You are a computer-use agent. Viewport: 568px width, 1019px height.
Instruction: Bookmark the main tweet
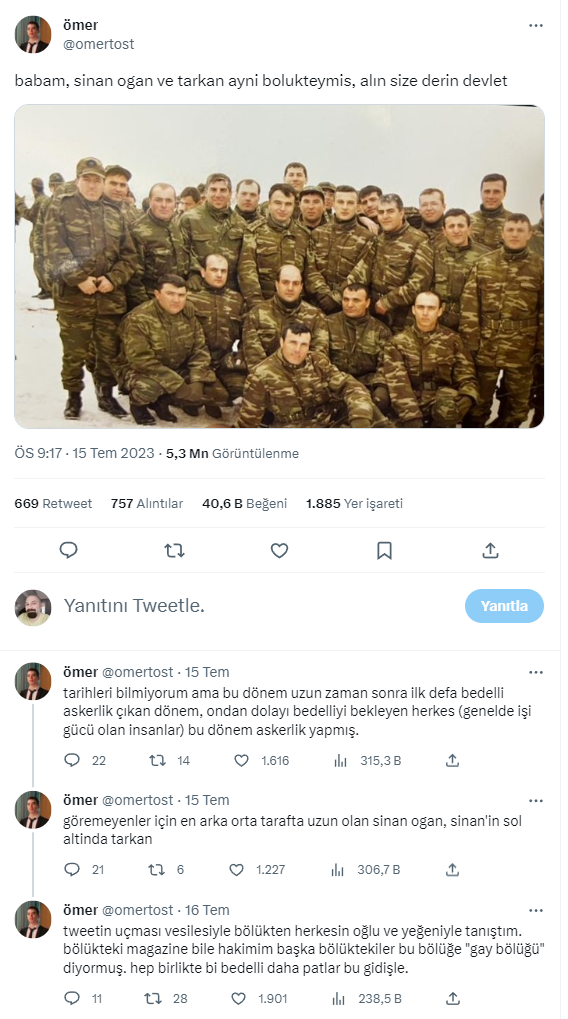[384, 550]
